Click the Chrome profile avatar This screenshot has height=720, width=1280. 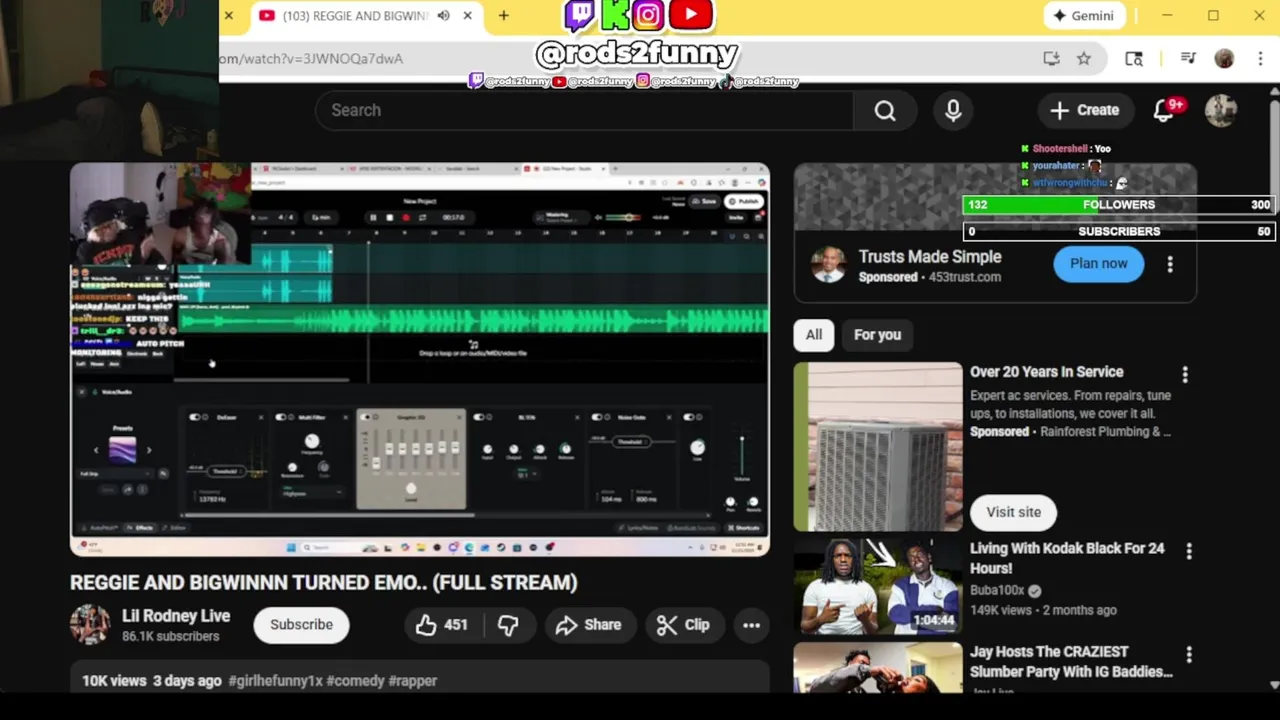coord(1224,59)
